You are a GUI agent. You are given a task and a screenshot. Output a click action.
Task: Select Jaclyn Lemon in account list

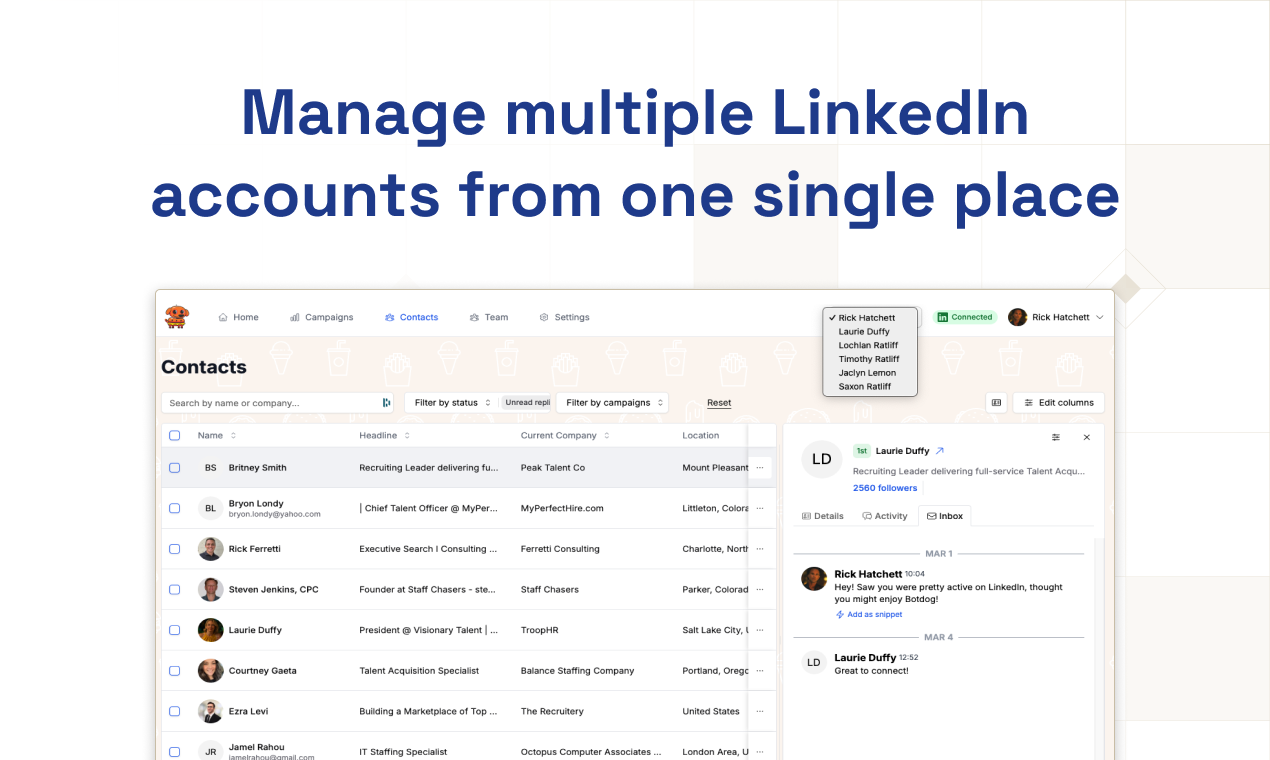pos(867,373)
